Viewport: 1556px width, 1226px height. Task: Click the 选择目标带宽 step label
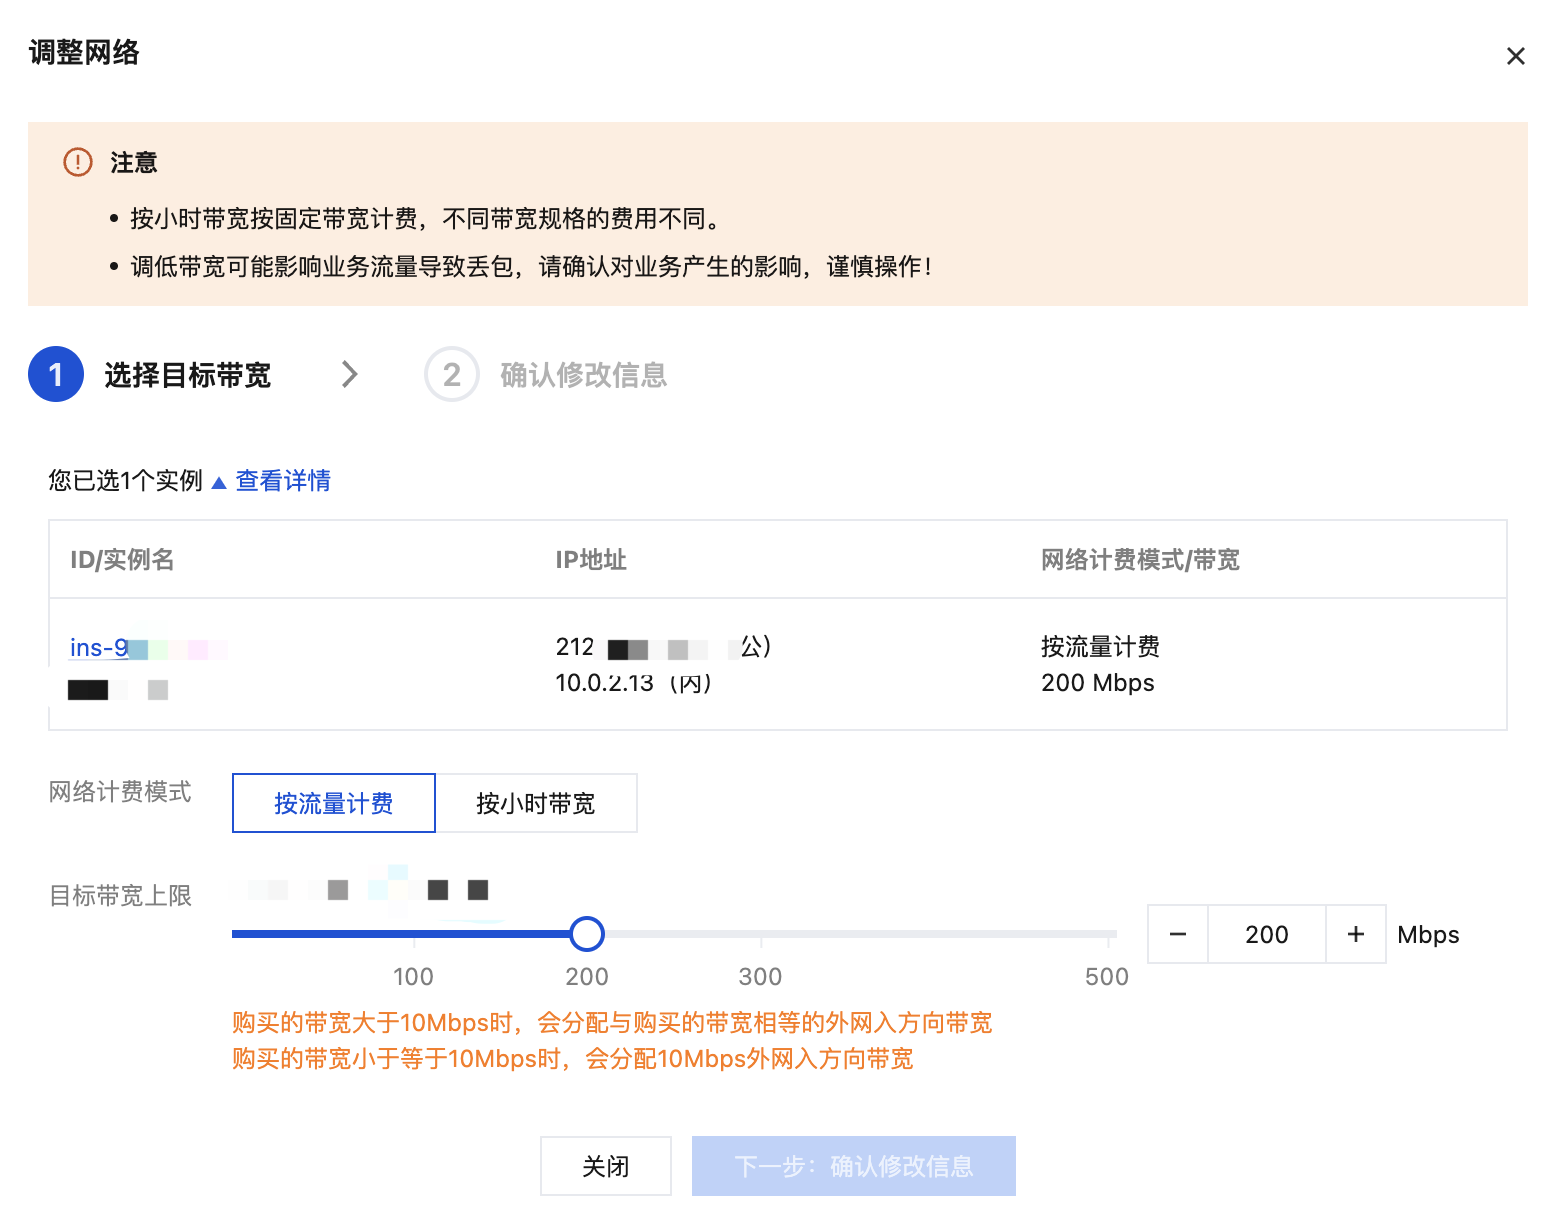[188, 375]
